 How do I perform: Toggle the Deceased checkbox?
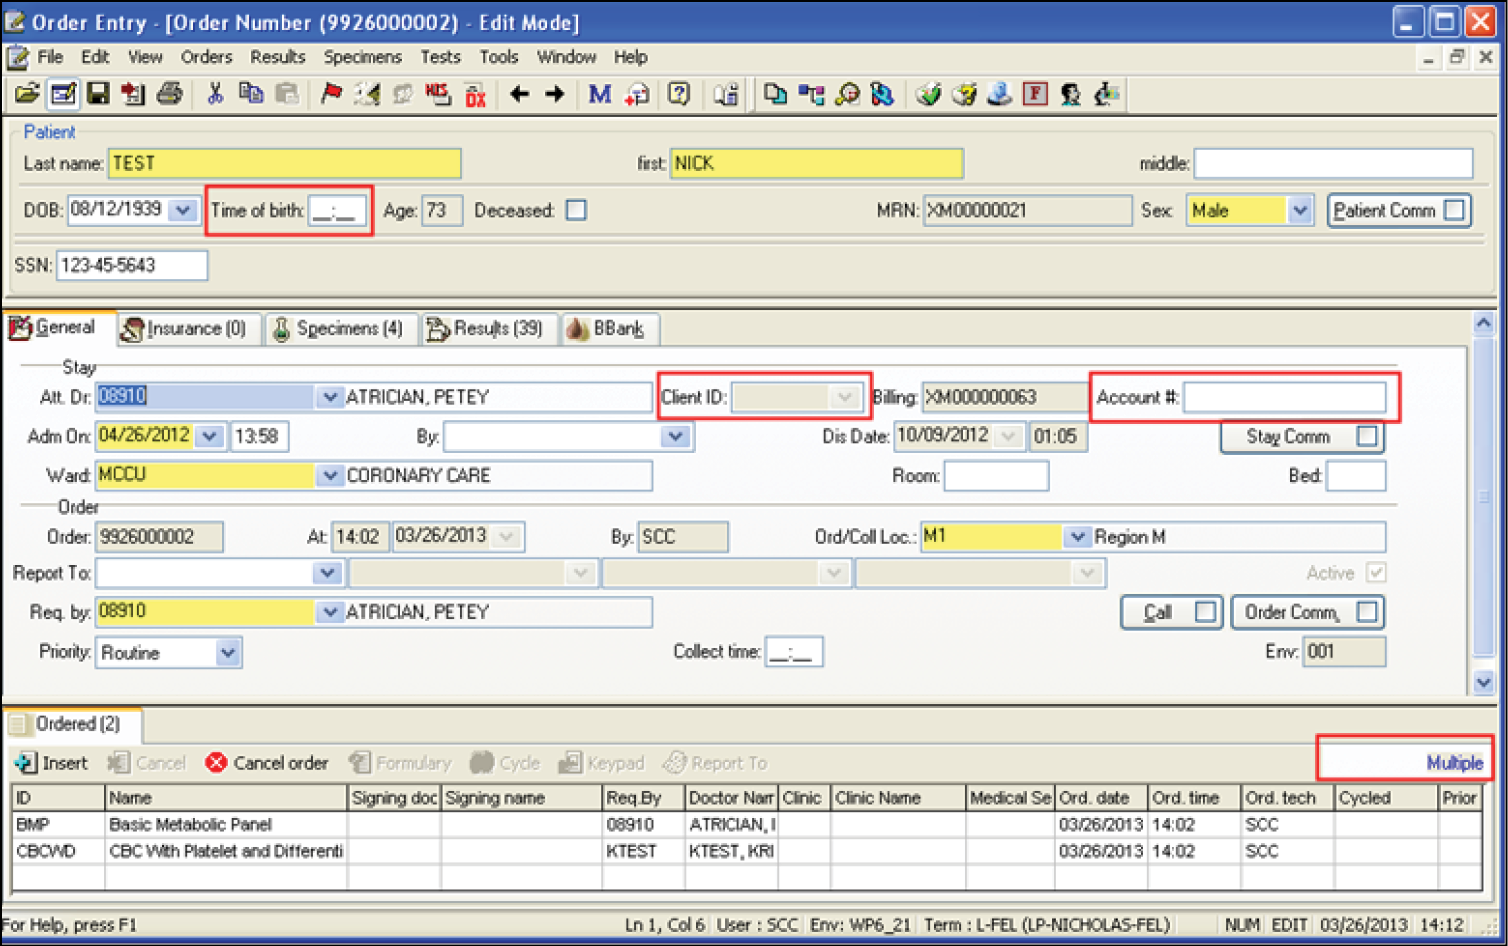[576, 210]
